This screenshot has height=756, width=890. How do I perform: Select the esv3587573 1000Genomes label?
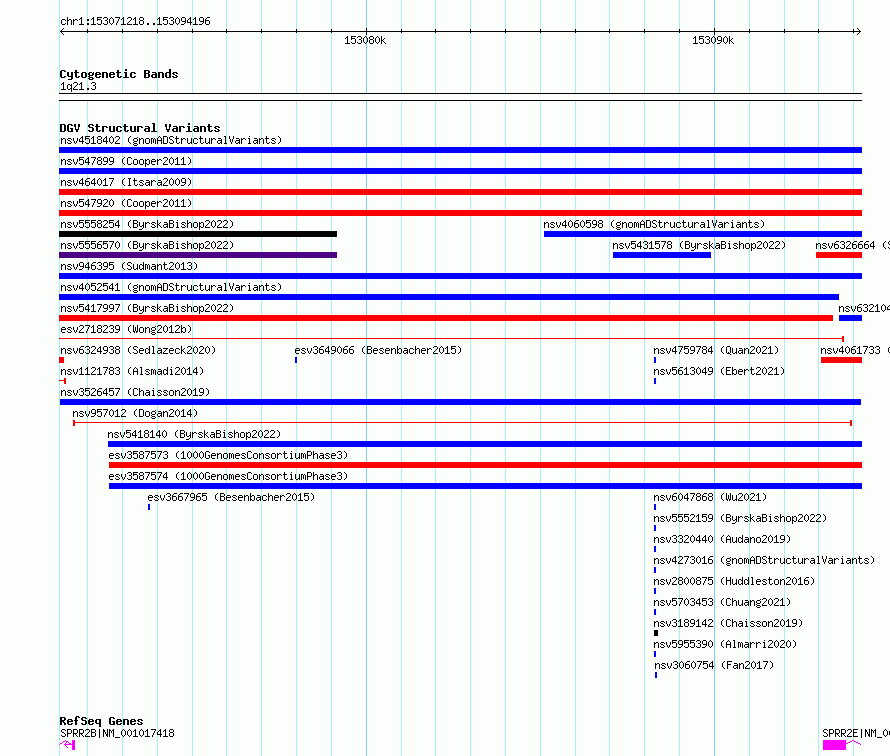(x=228, y=455)
